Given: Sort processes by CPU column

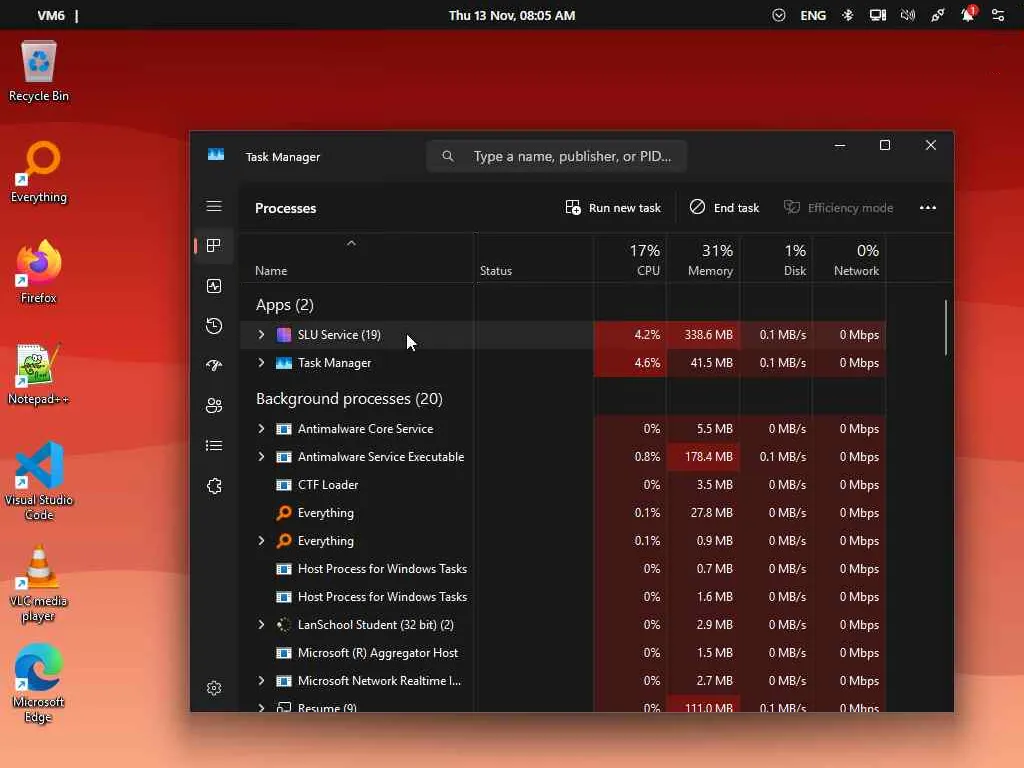Looking at the screenshot, I should [631, 259].
